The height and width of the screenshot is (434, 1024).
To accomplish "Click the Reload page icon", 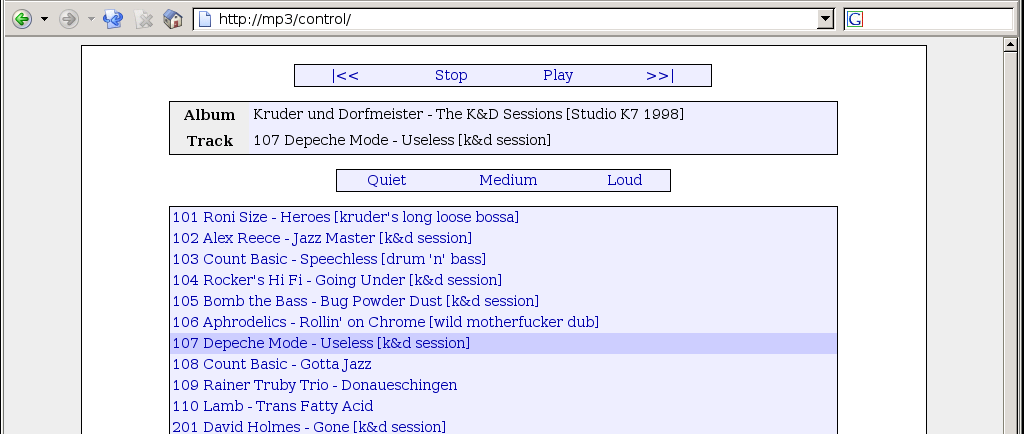I will pyautogui.click(x=113, y=19).
